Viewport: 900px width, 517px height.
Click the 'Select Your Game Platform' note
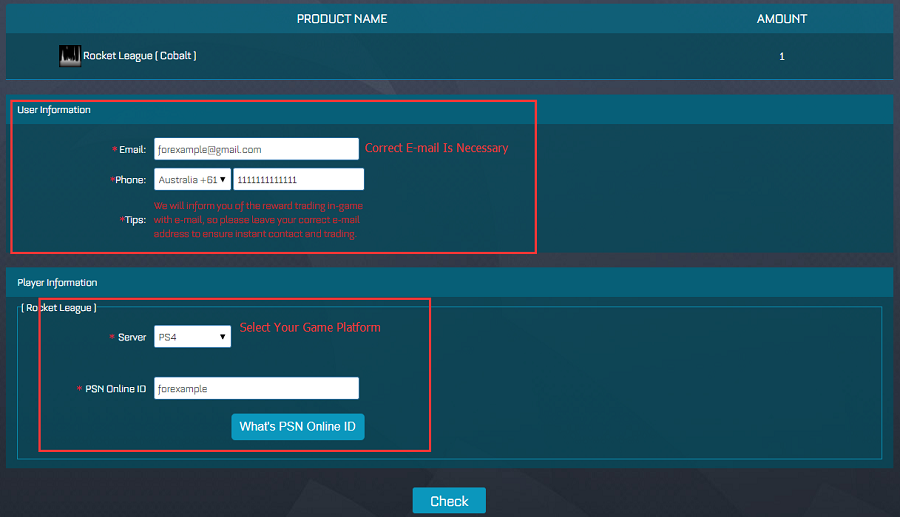tap(310, 328)
